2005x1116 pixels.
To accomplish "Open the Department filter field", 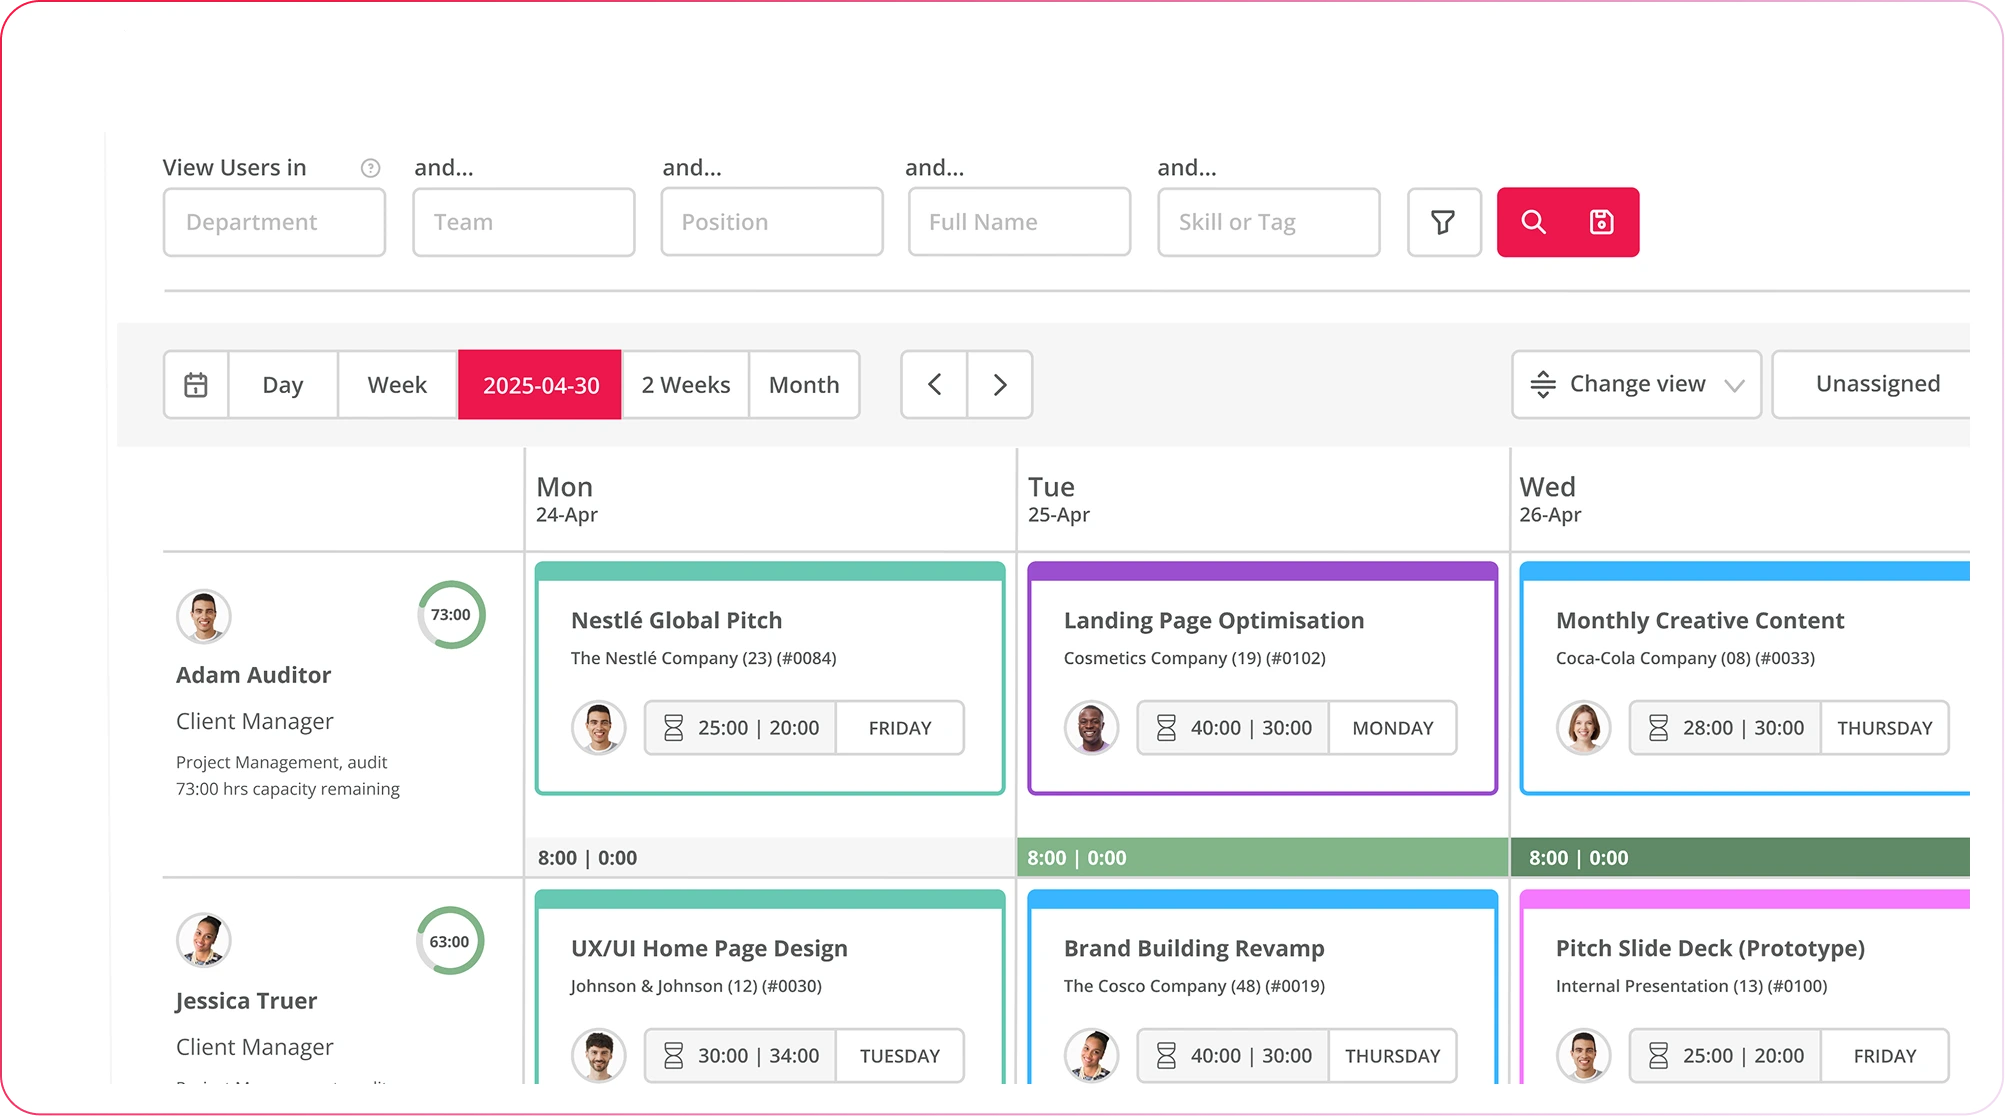I will [274, 222].
